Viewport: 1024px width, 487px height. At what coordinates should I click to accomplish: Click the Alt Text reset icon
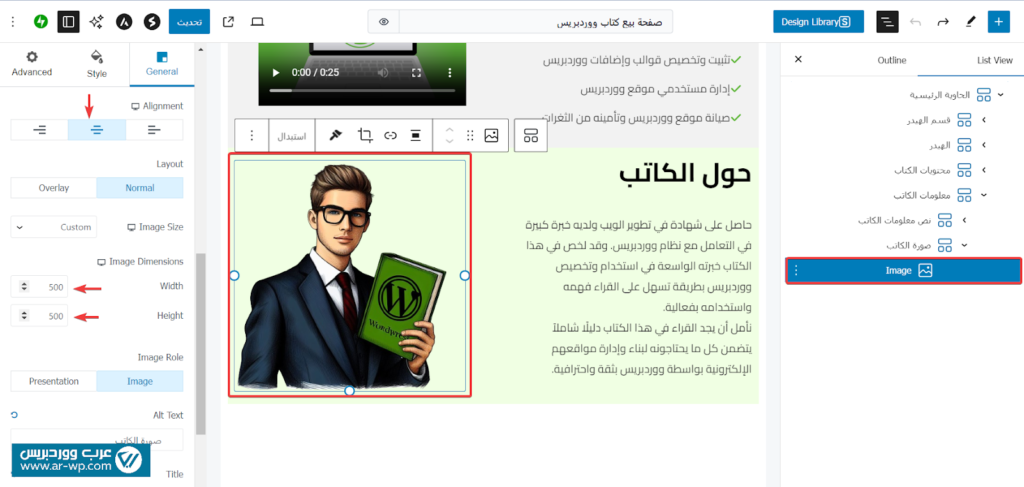[x=14, y=415]
